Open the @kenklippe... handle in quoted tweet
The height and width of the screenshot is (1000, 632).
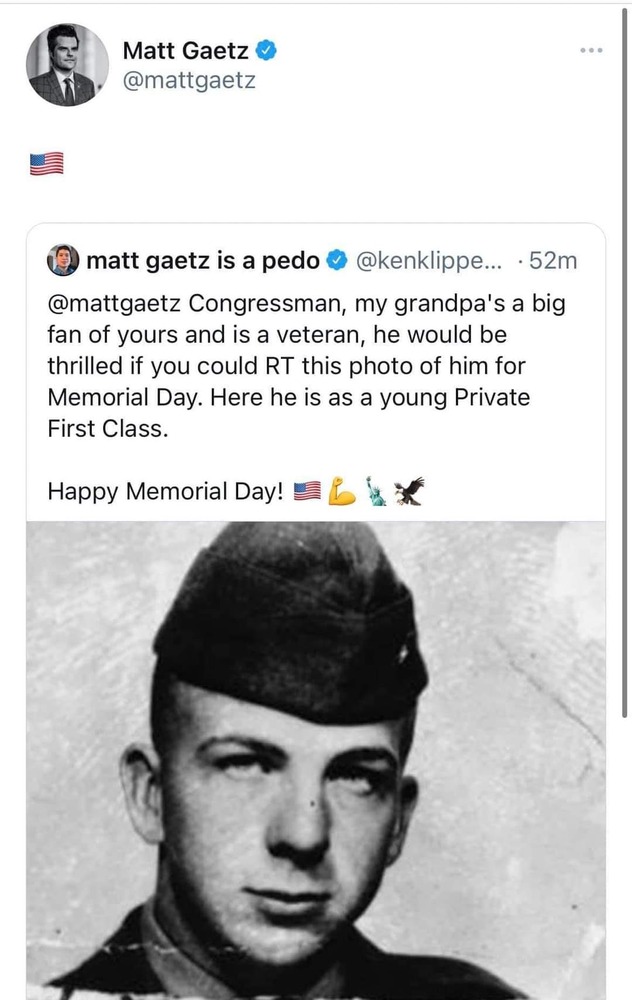[x=429, y=262]
